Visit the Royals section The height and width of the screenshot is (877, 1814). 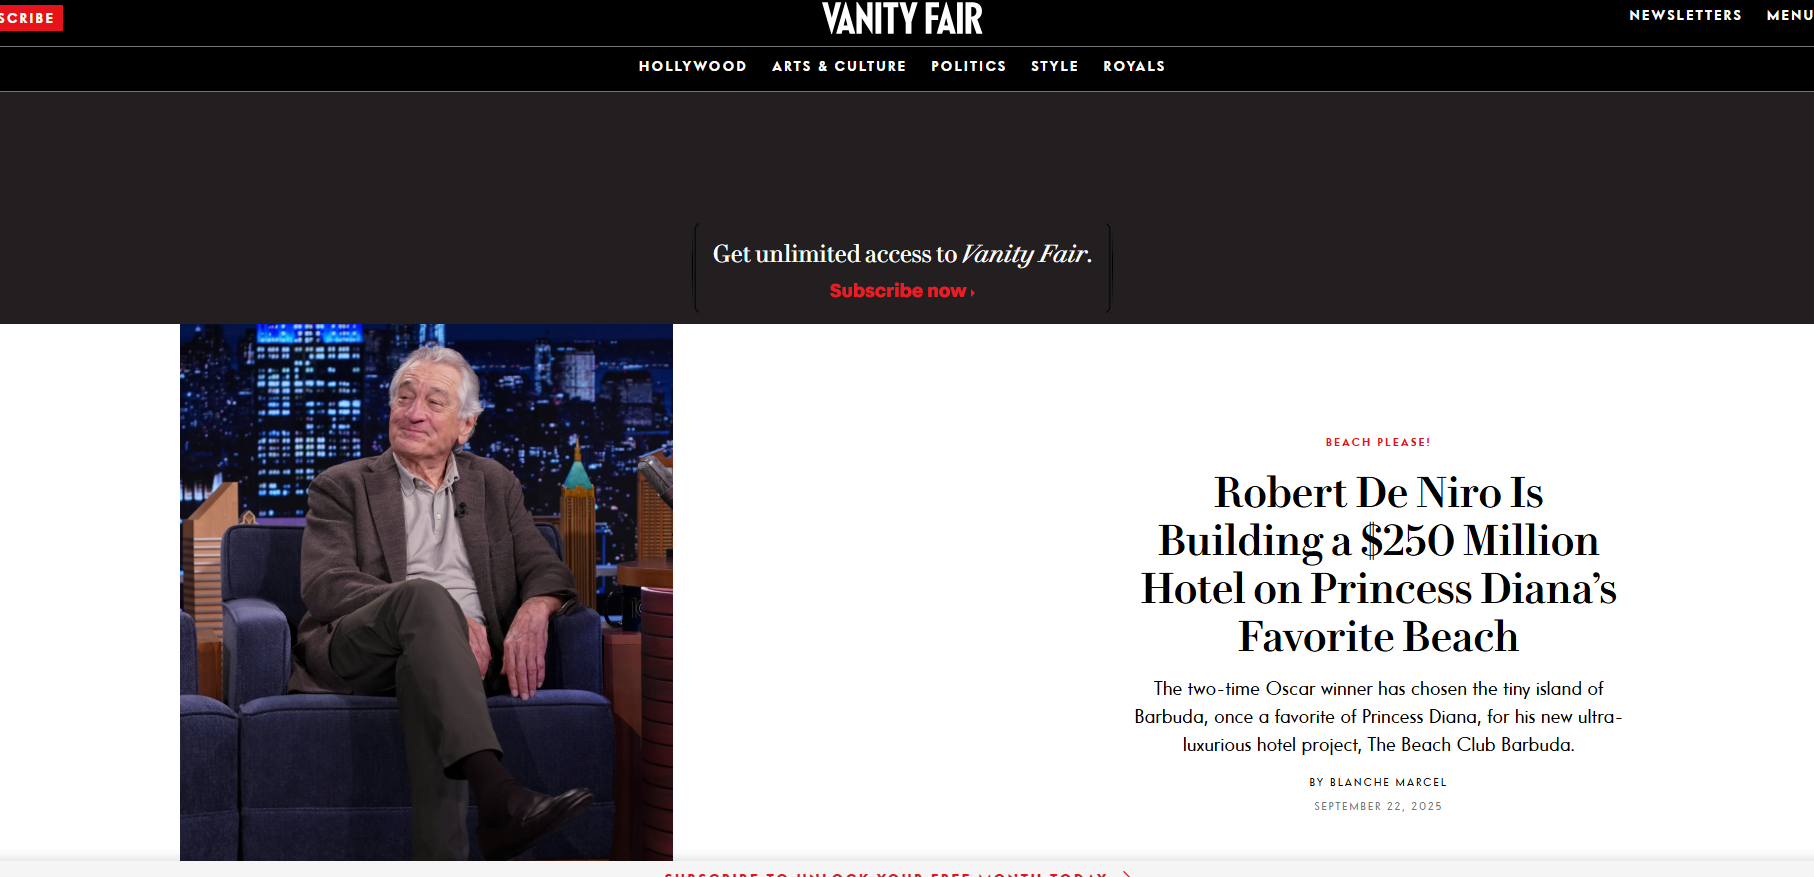pos(1134,66)
